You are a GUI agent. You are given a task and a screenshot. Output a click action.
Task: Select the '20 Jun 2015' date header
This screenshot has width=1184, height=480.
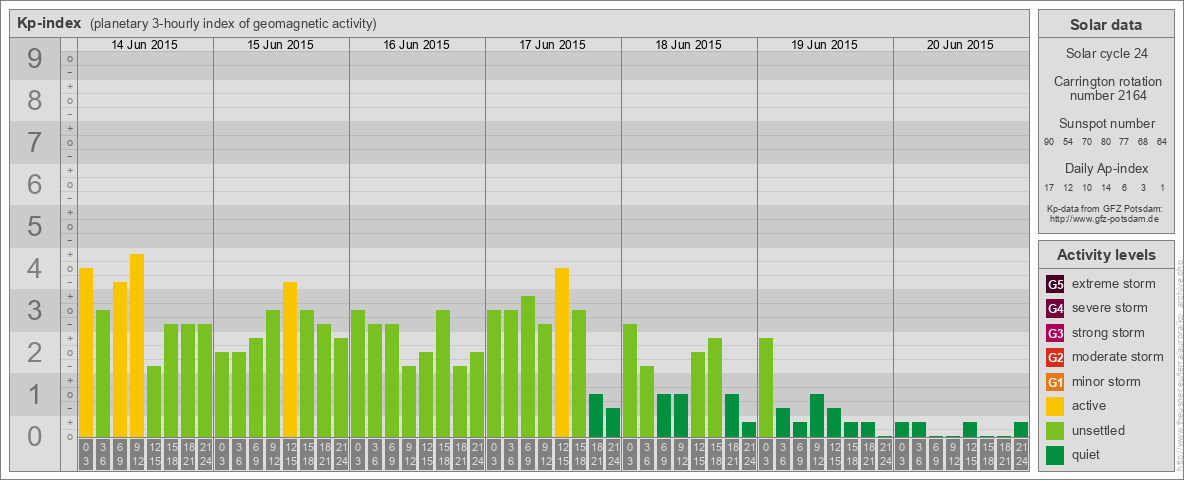[960, 45]
